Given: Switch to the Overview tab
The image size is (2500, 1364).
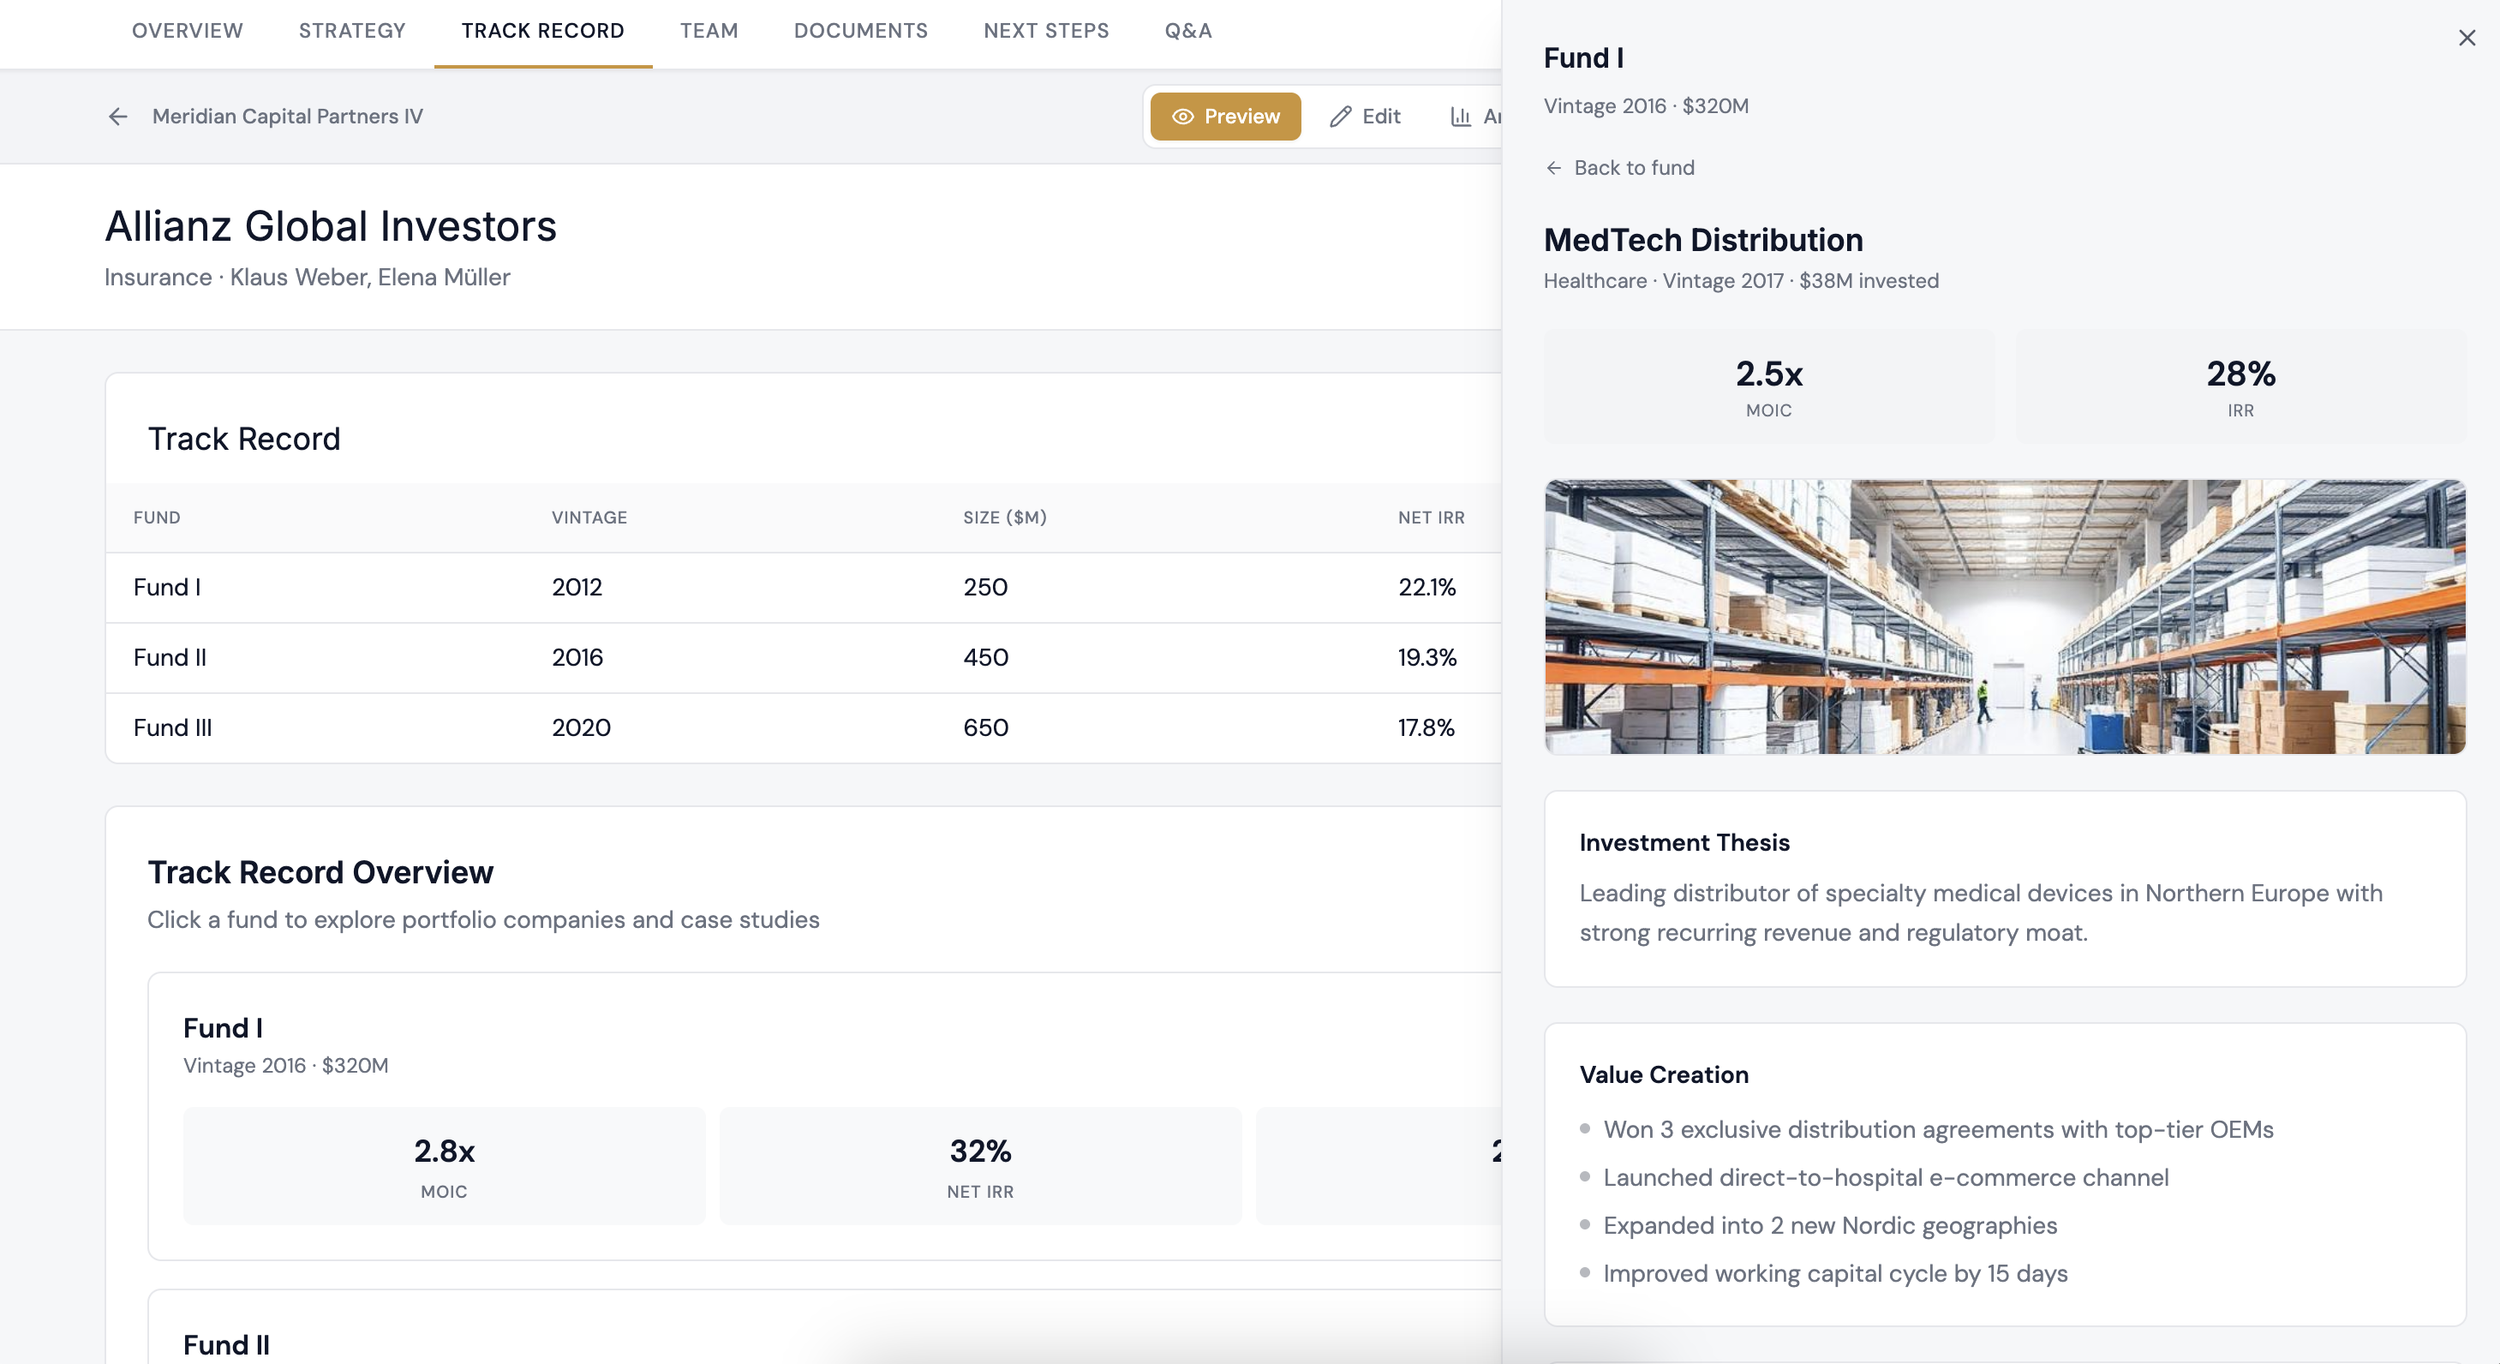Looking at the screenshot, I should (187, 31).
